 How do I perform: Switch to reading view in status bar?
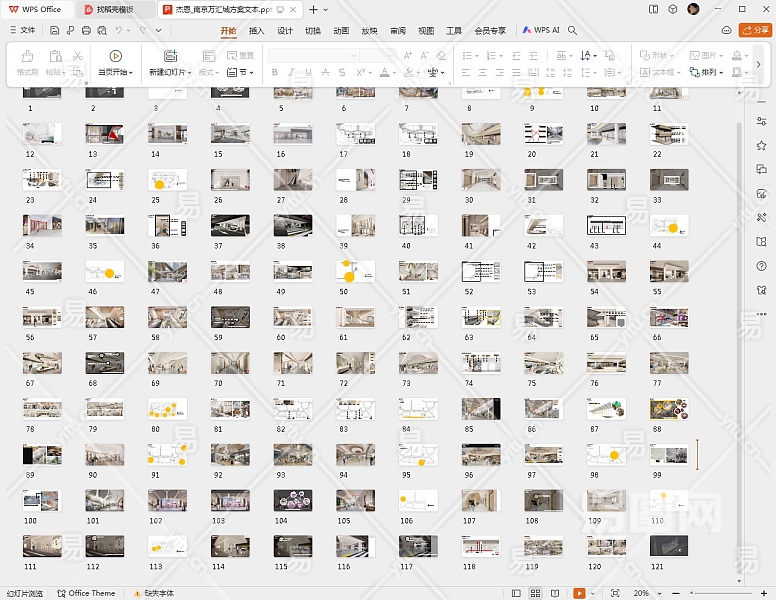[554, 593]
